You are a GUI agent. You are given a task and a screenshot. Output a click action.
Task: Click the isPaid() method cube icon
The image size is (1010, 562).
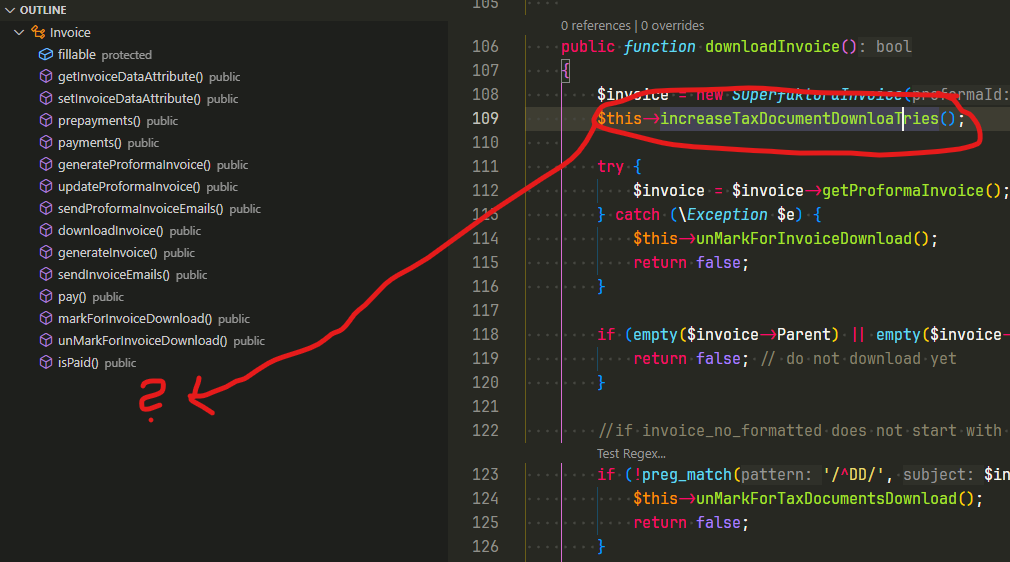tap(46, 363)
